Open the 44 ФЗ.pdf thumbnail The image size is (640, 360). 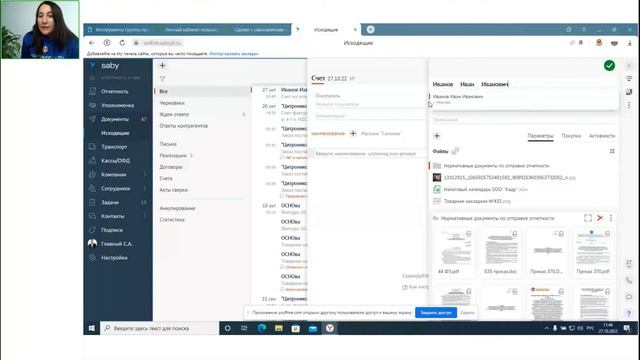point(454,252)
